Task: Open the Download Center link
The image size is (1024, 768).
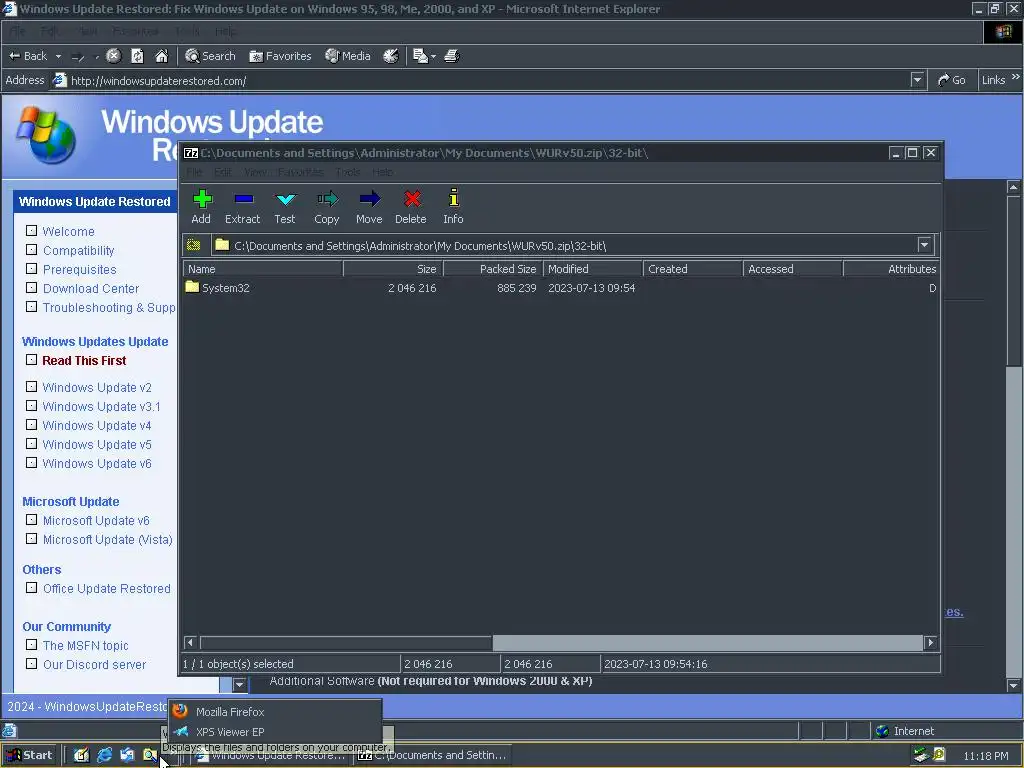Action: tap(91, 289)
